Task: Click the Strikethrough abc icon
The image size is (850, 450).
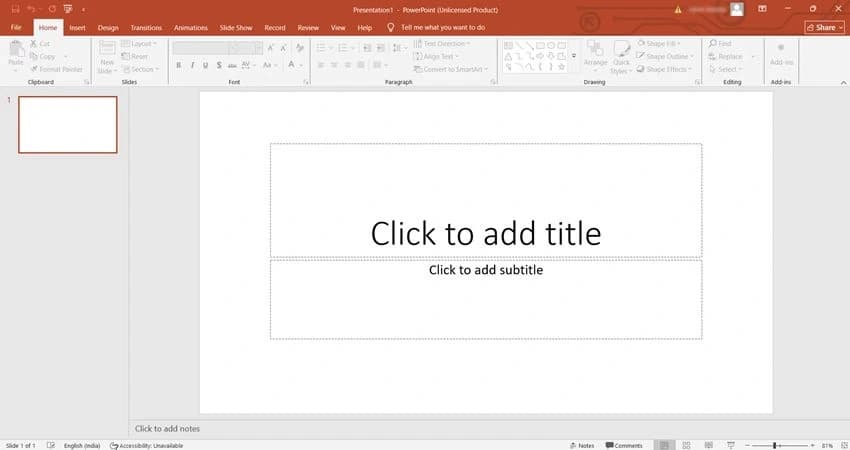Action: click(x=232, y=65)
